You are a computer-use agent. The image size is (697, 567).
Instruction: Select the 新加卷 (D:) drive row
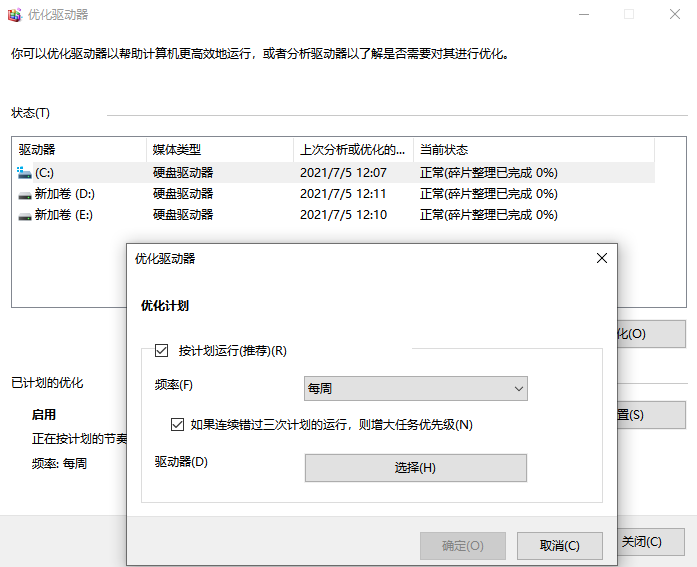(65, 194)
